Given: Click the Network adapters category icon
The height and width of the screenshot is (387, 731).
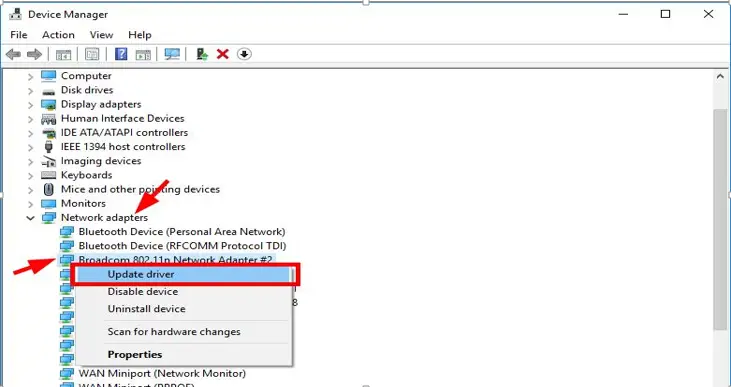Looking at the screenshot, I should 48,218.
